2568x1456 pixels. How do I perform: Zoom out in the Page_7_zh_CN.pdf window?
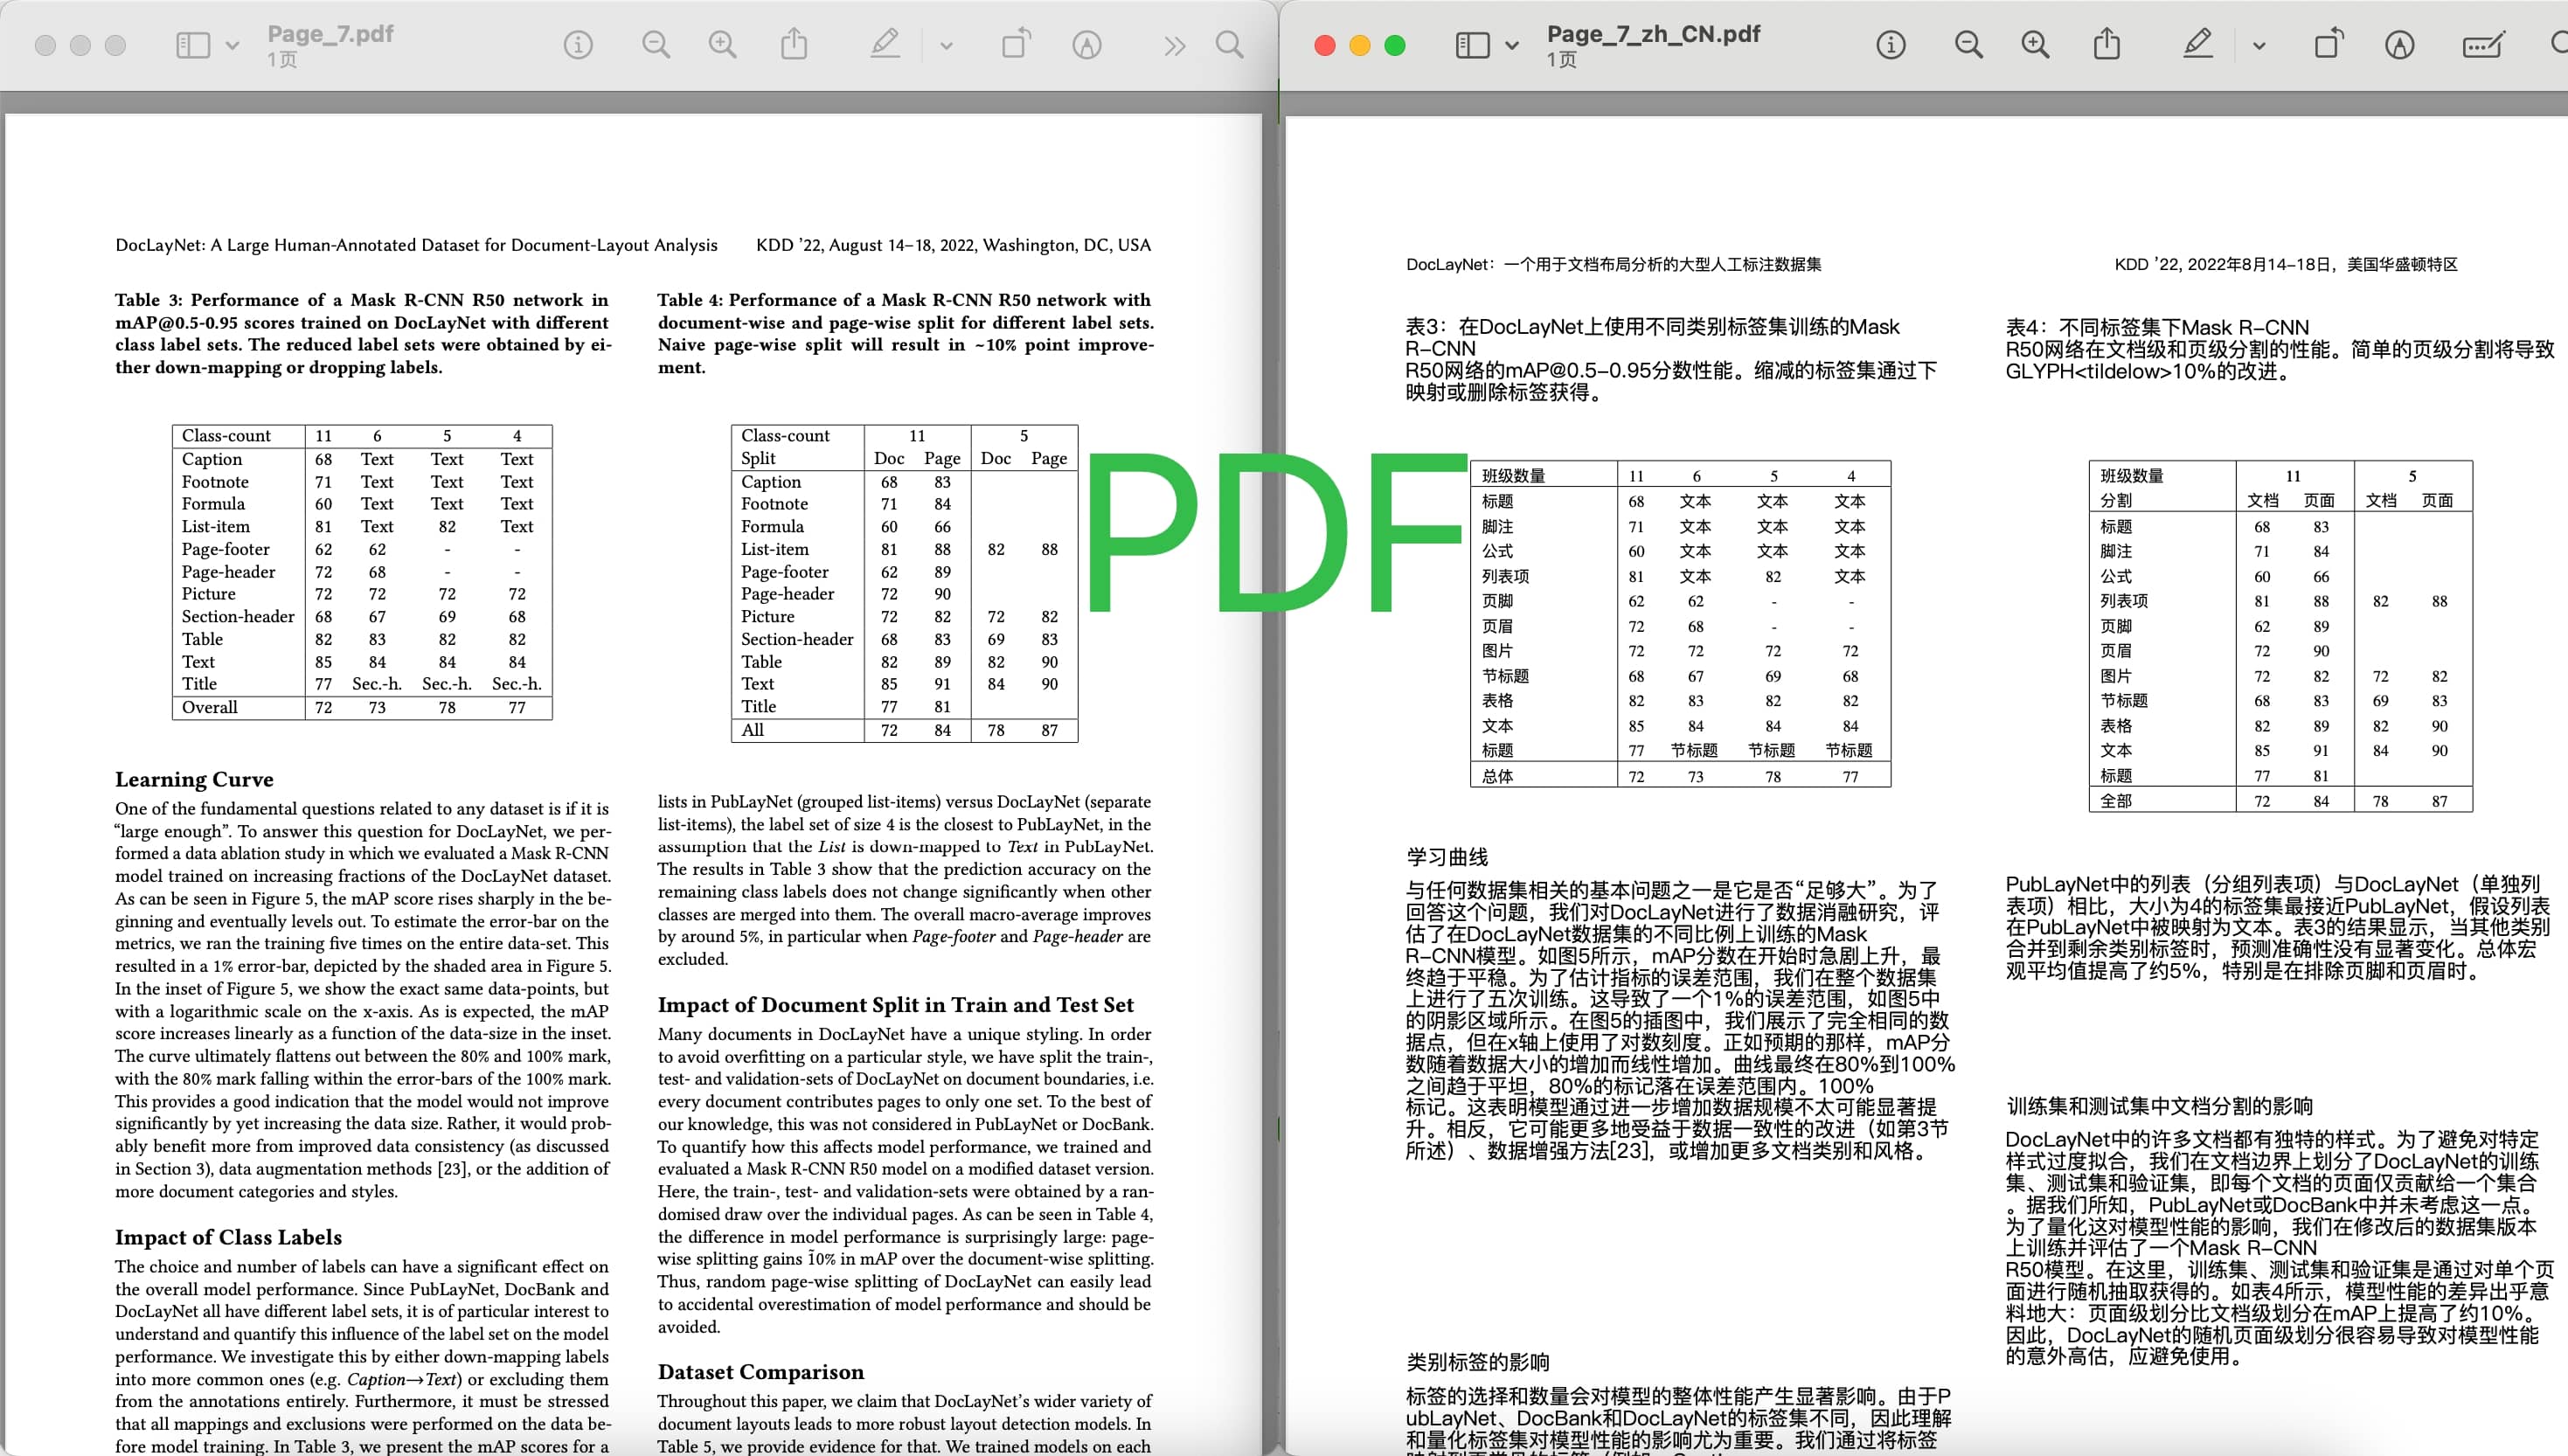pyautogui.click(x=1967, y=44)
